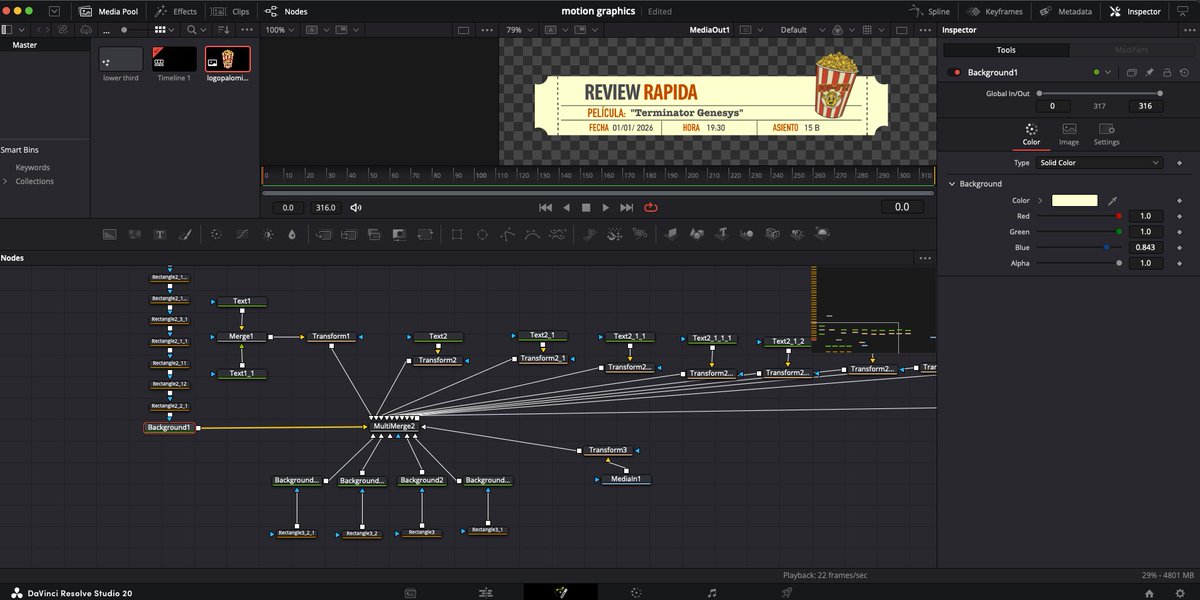Open the Fairlight page in bottom bar
Viewport: 1200px width, 600px height.
click(711, 592)
